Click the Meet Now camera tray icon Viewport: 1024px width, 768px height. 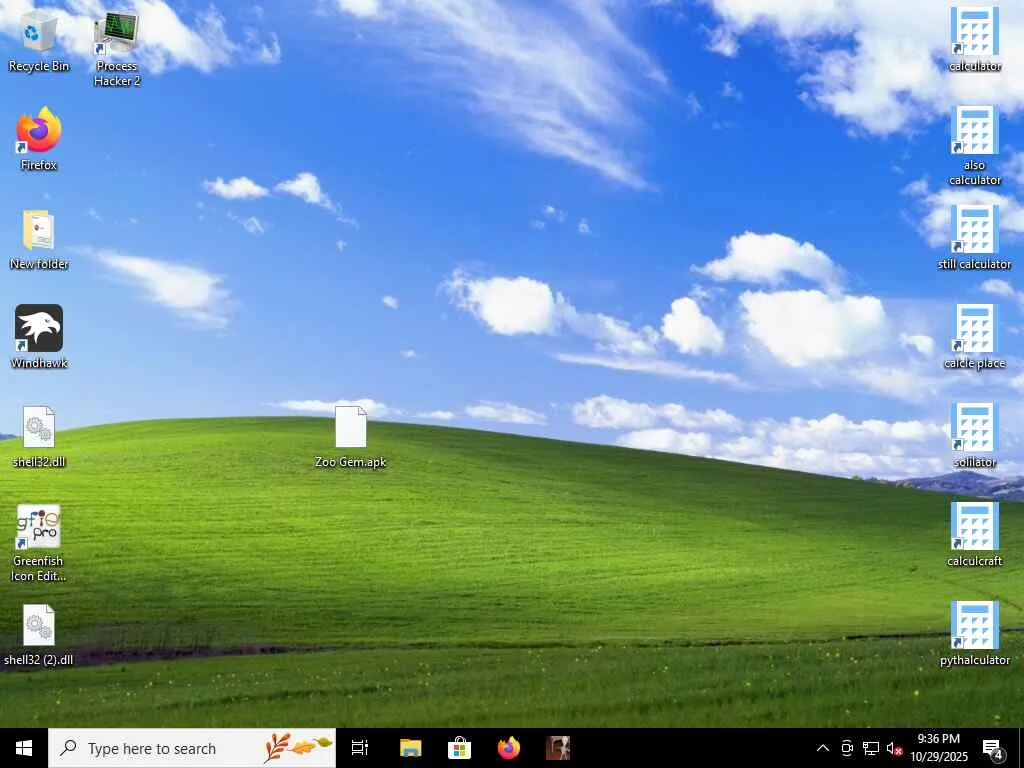[x=847, y=748]
